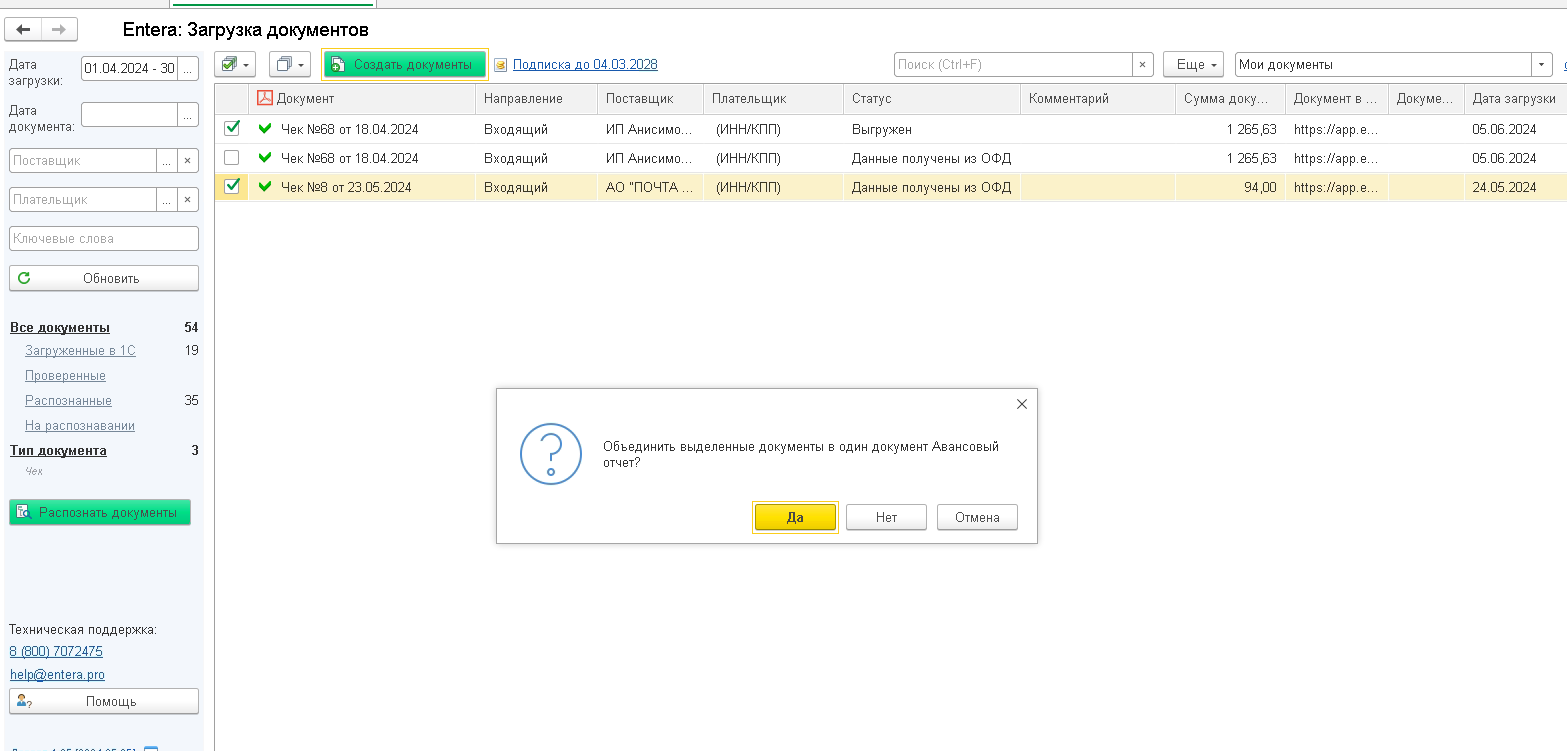Open the Плательщик selection list (...)

click(167, 199)
